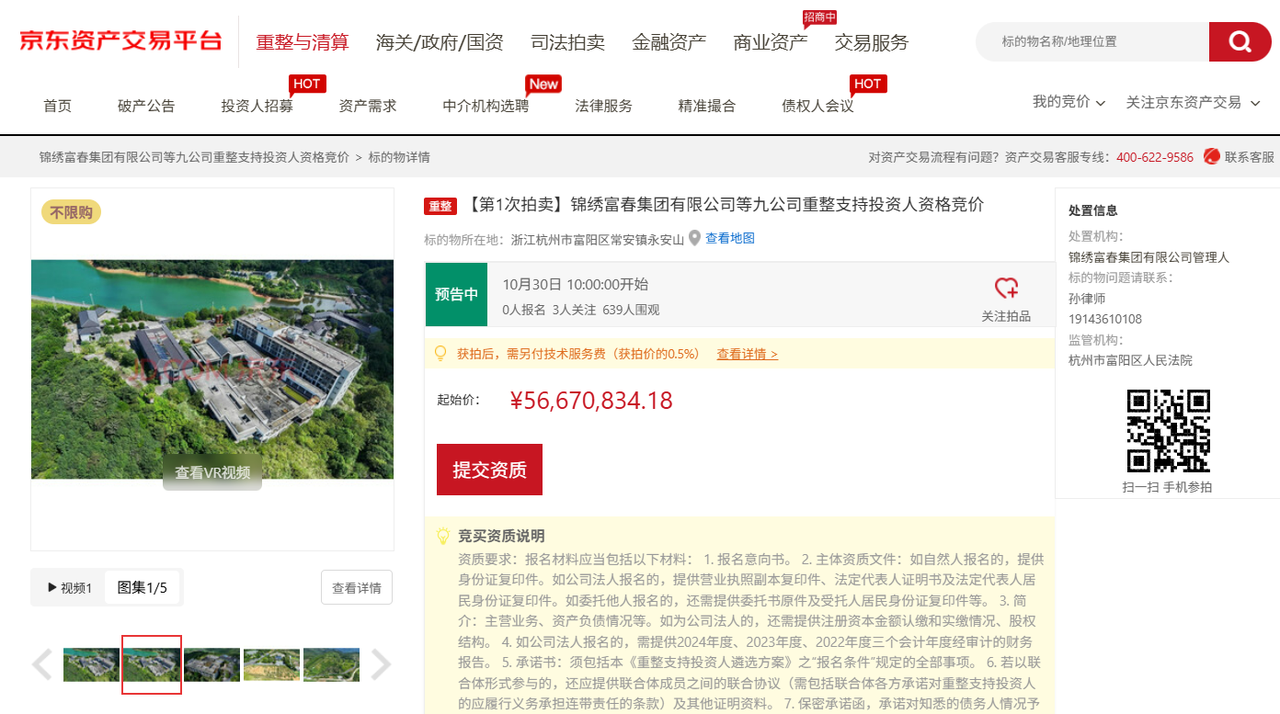Show next thumbnails with right arrow
1280x714 pixels.
tap(381, 665)
